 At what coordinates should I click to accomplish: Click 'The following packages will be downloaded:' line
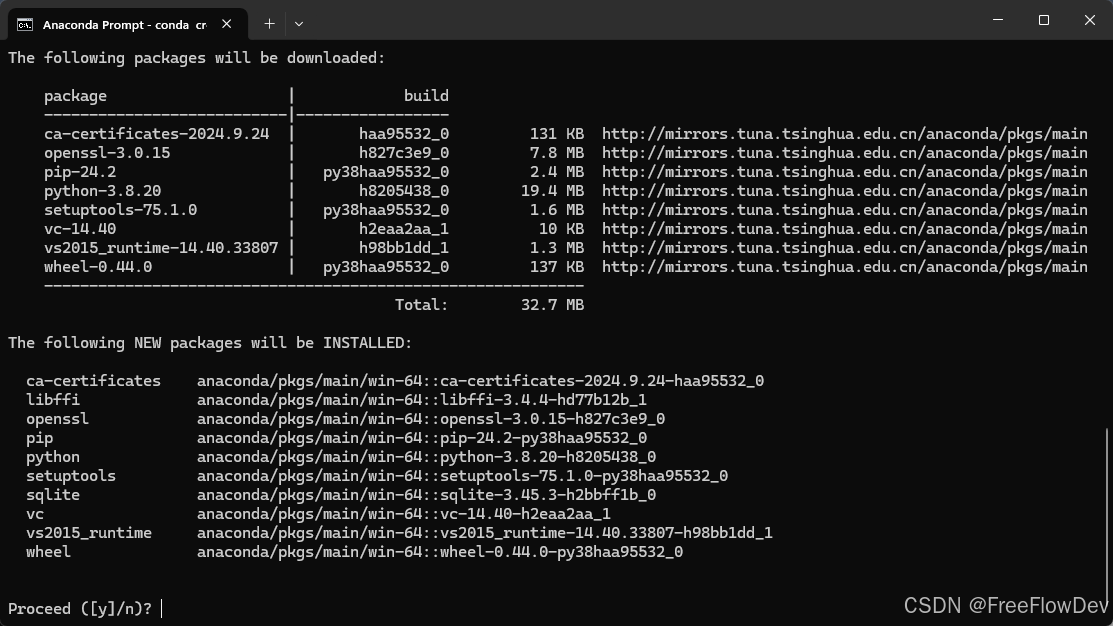coord(197,58)
